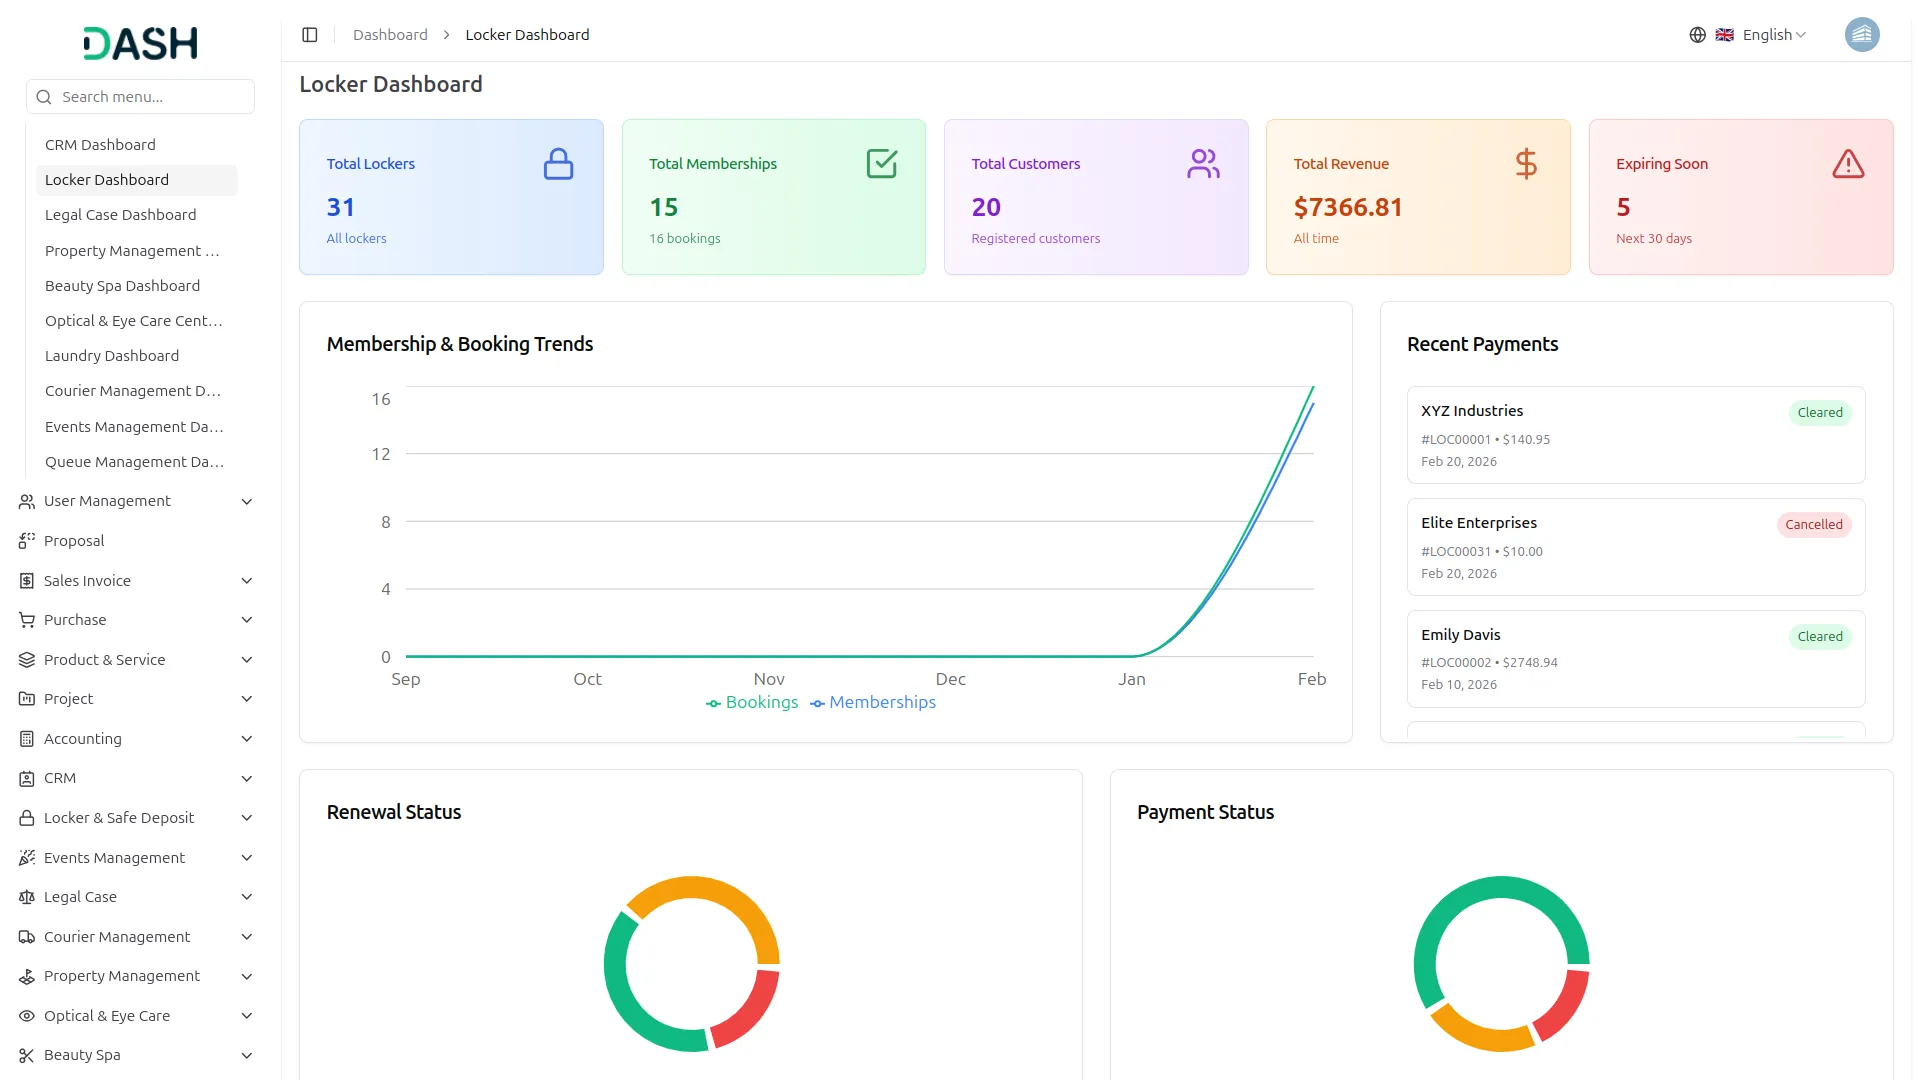This screenshot has width=1920, height=1080.
Task: Expand the Courier Management menu
Action: [x=117, y=936]
